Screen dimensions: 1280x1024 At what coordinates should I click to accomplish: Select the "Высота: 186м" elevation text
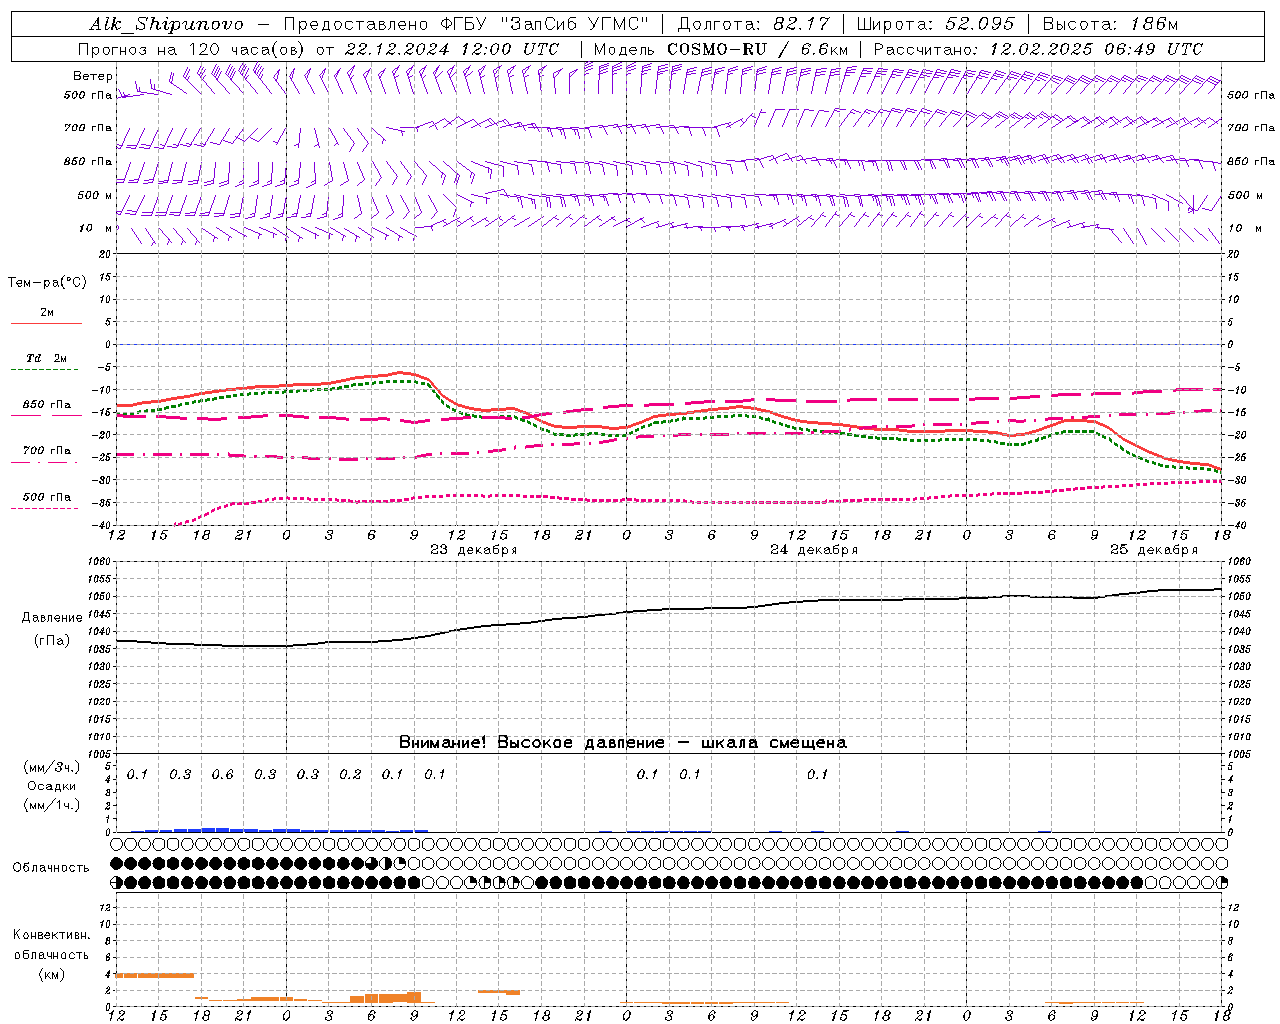click(1111, 24)
